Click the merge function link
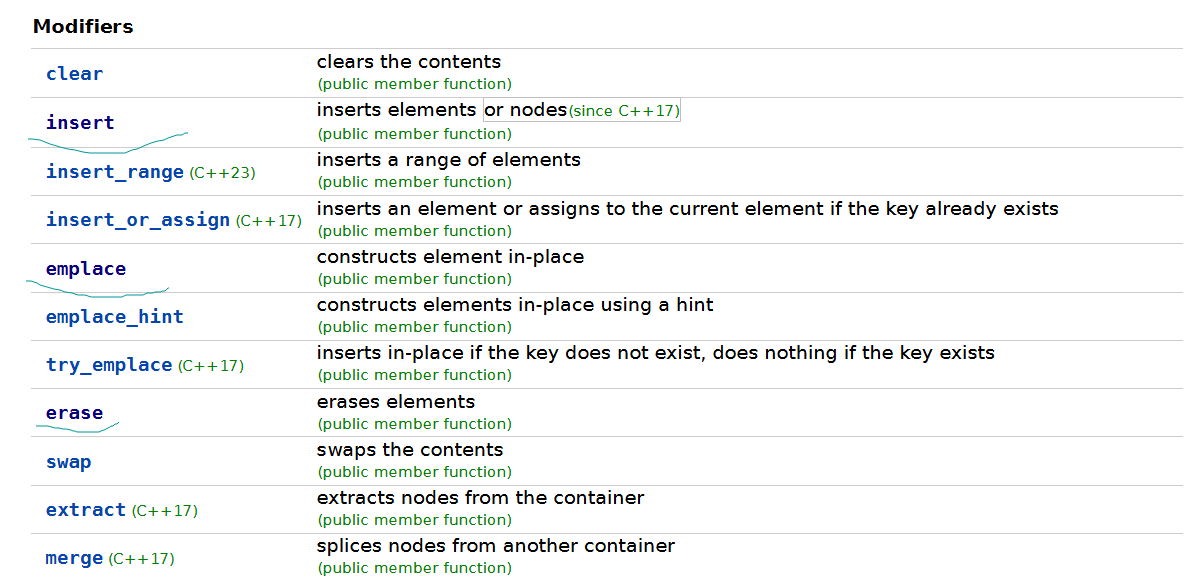Viewport: 1198px width, 577px height. point(74,558)
